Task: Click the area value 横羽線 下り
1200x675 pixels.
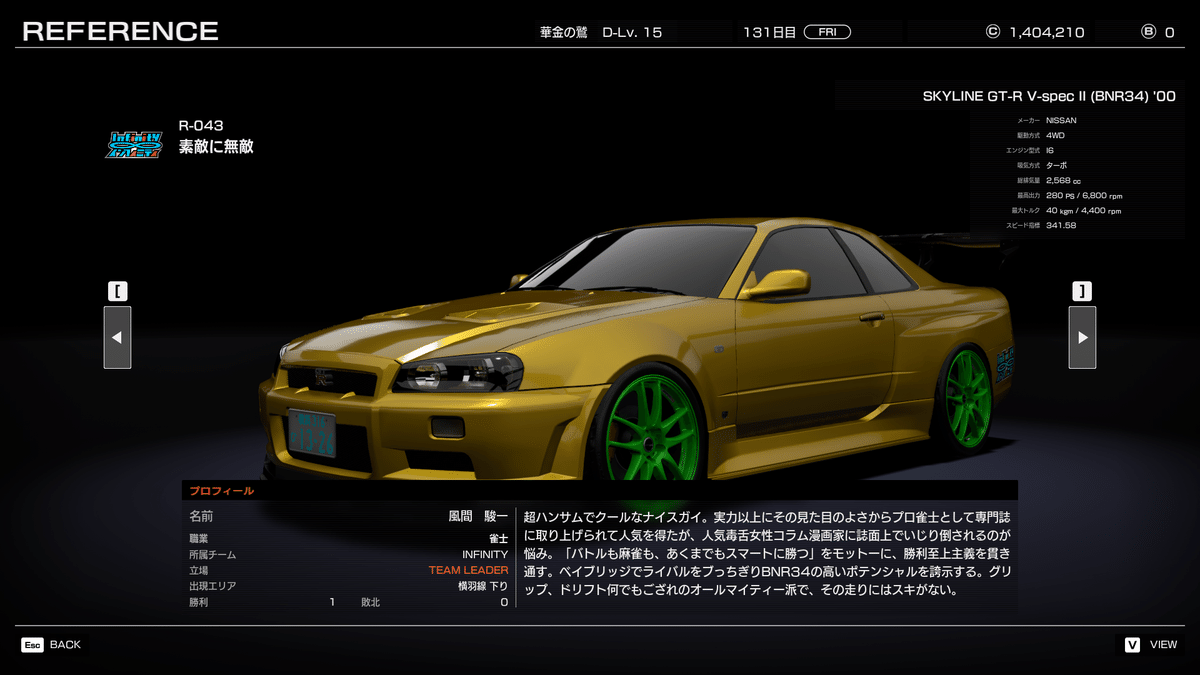Action: (483, 586)
